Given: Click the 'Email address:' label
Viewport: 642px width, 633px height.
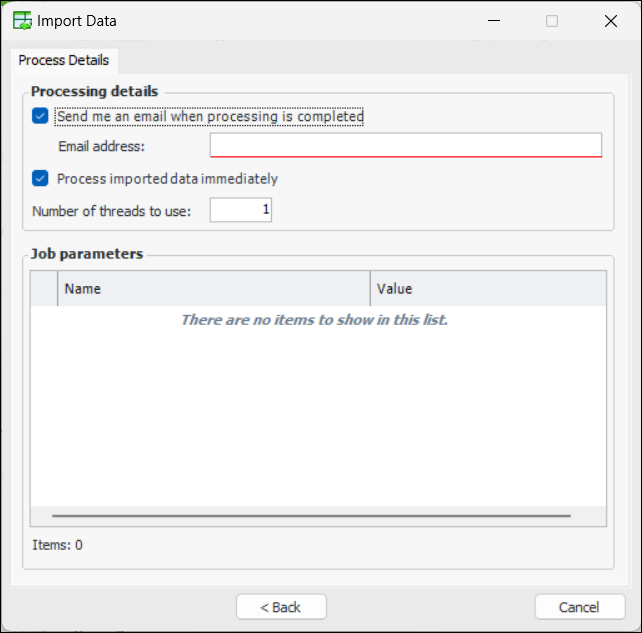Looking at the screenshot, I should click(101, 147).
